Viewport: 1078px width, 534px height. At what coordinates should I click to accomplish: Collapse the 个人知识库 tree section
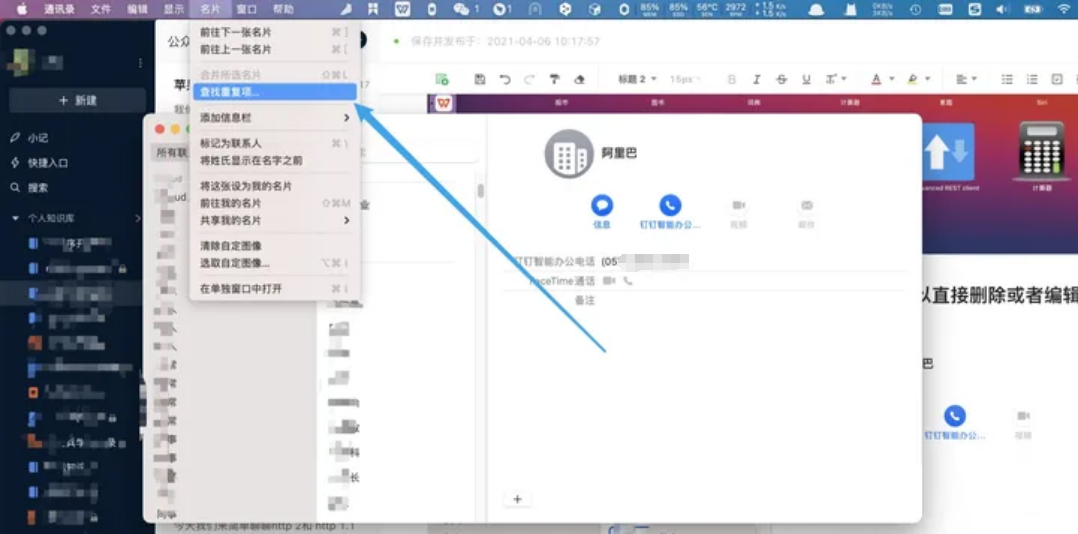[x=16, y=218]
